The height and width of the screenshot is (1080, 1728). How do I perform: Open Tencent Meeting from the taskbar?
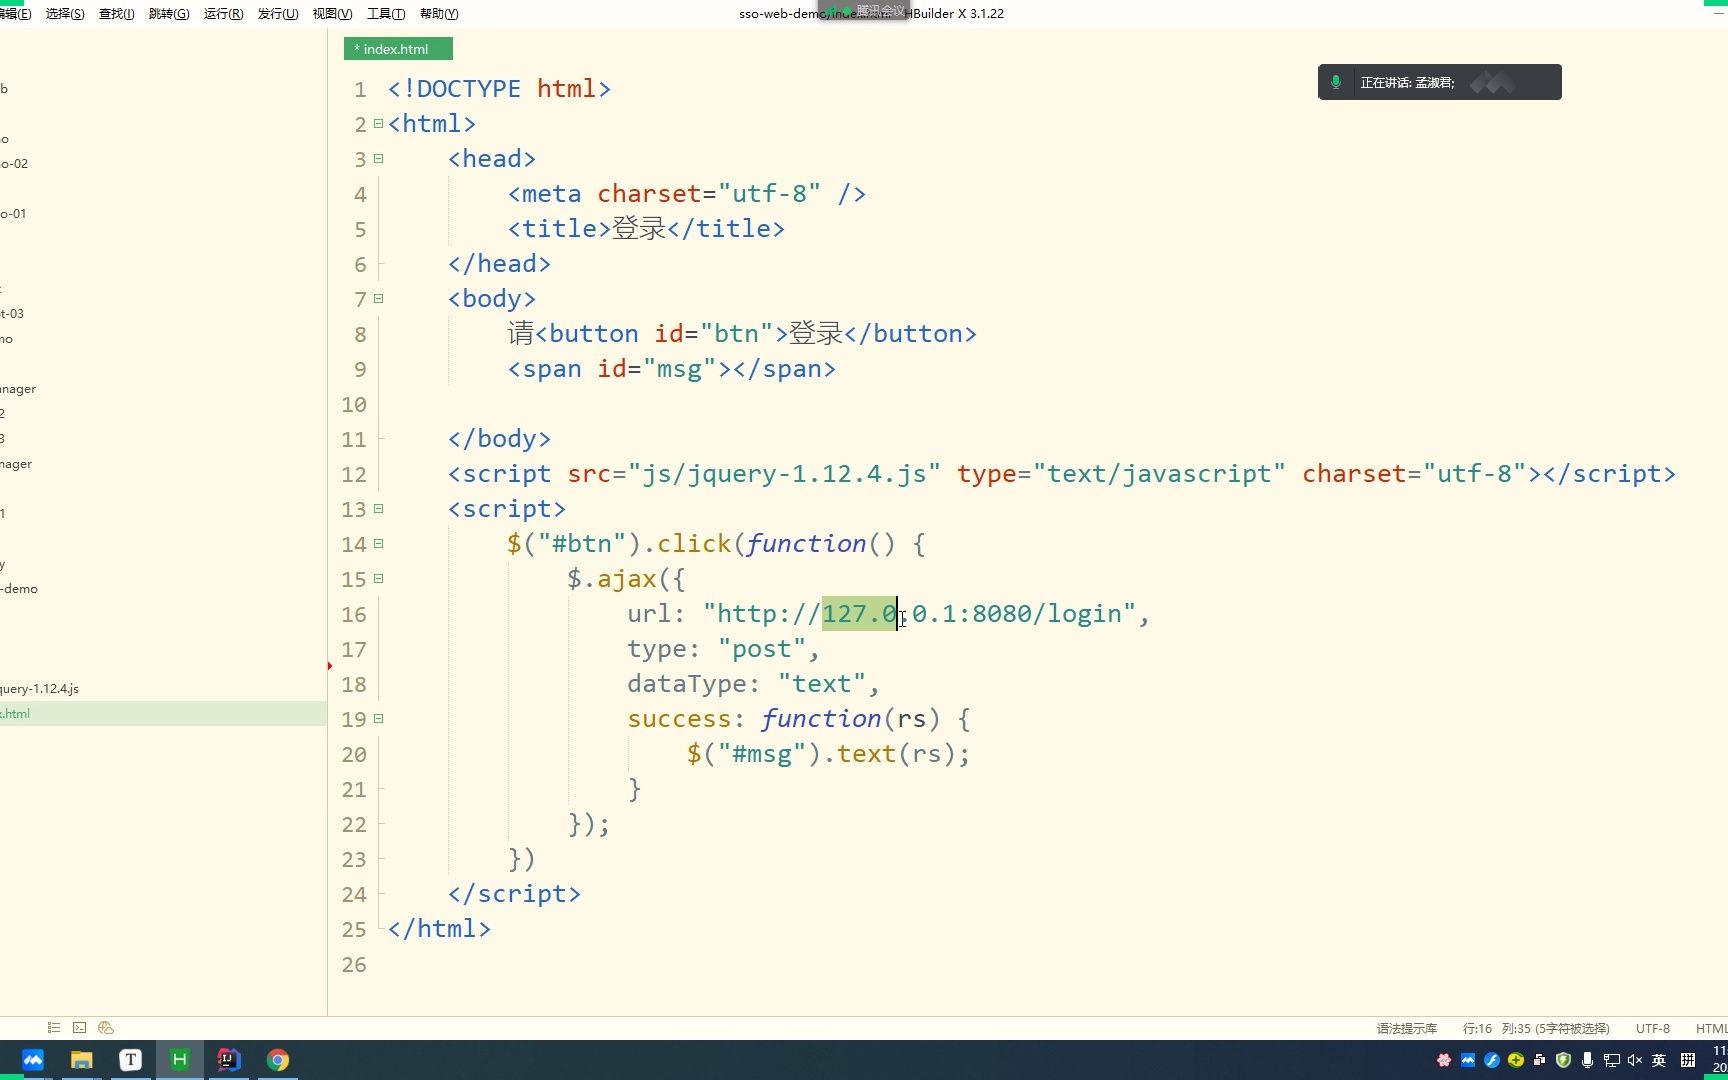click(33, 1060)
